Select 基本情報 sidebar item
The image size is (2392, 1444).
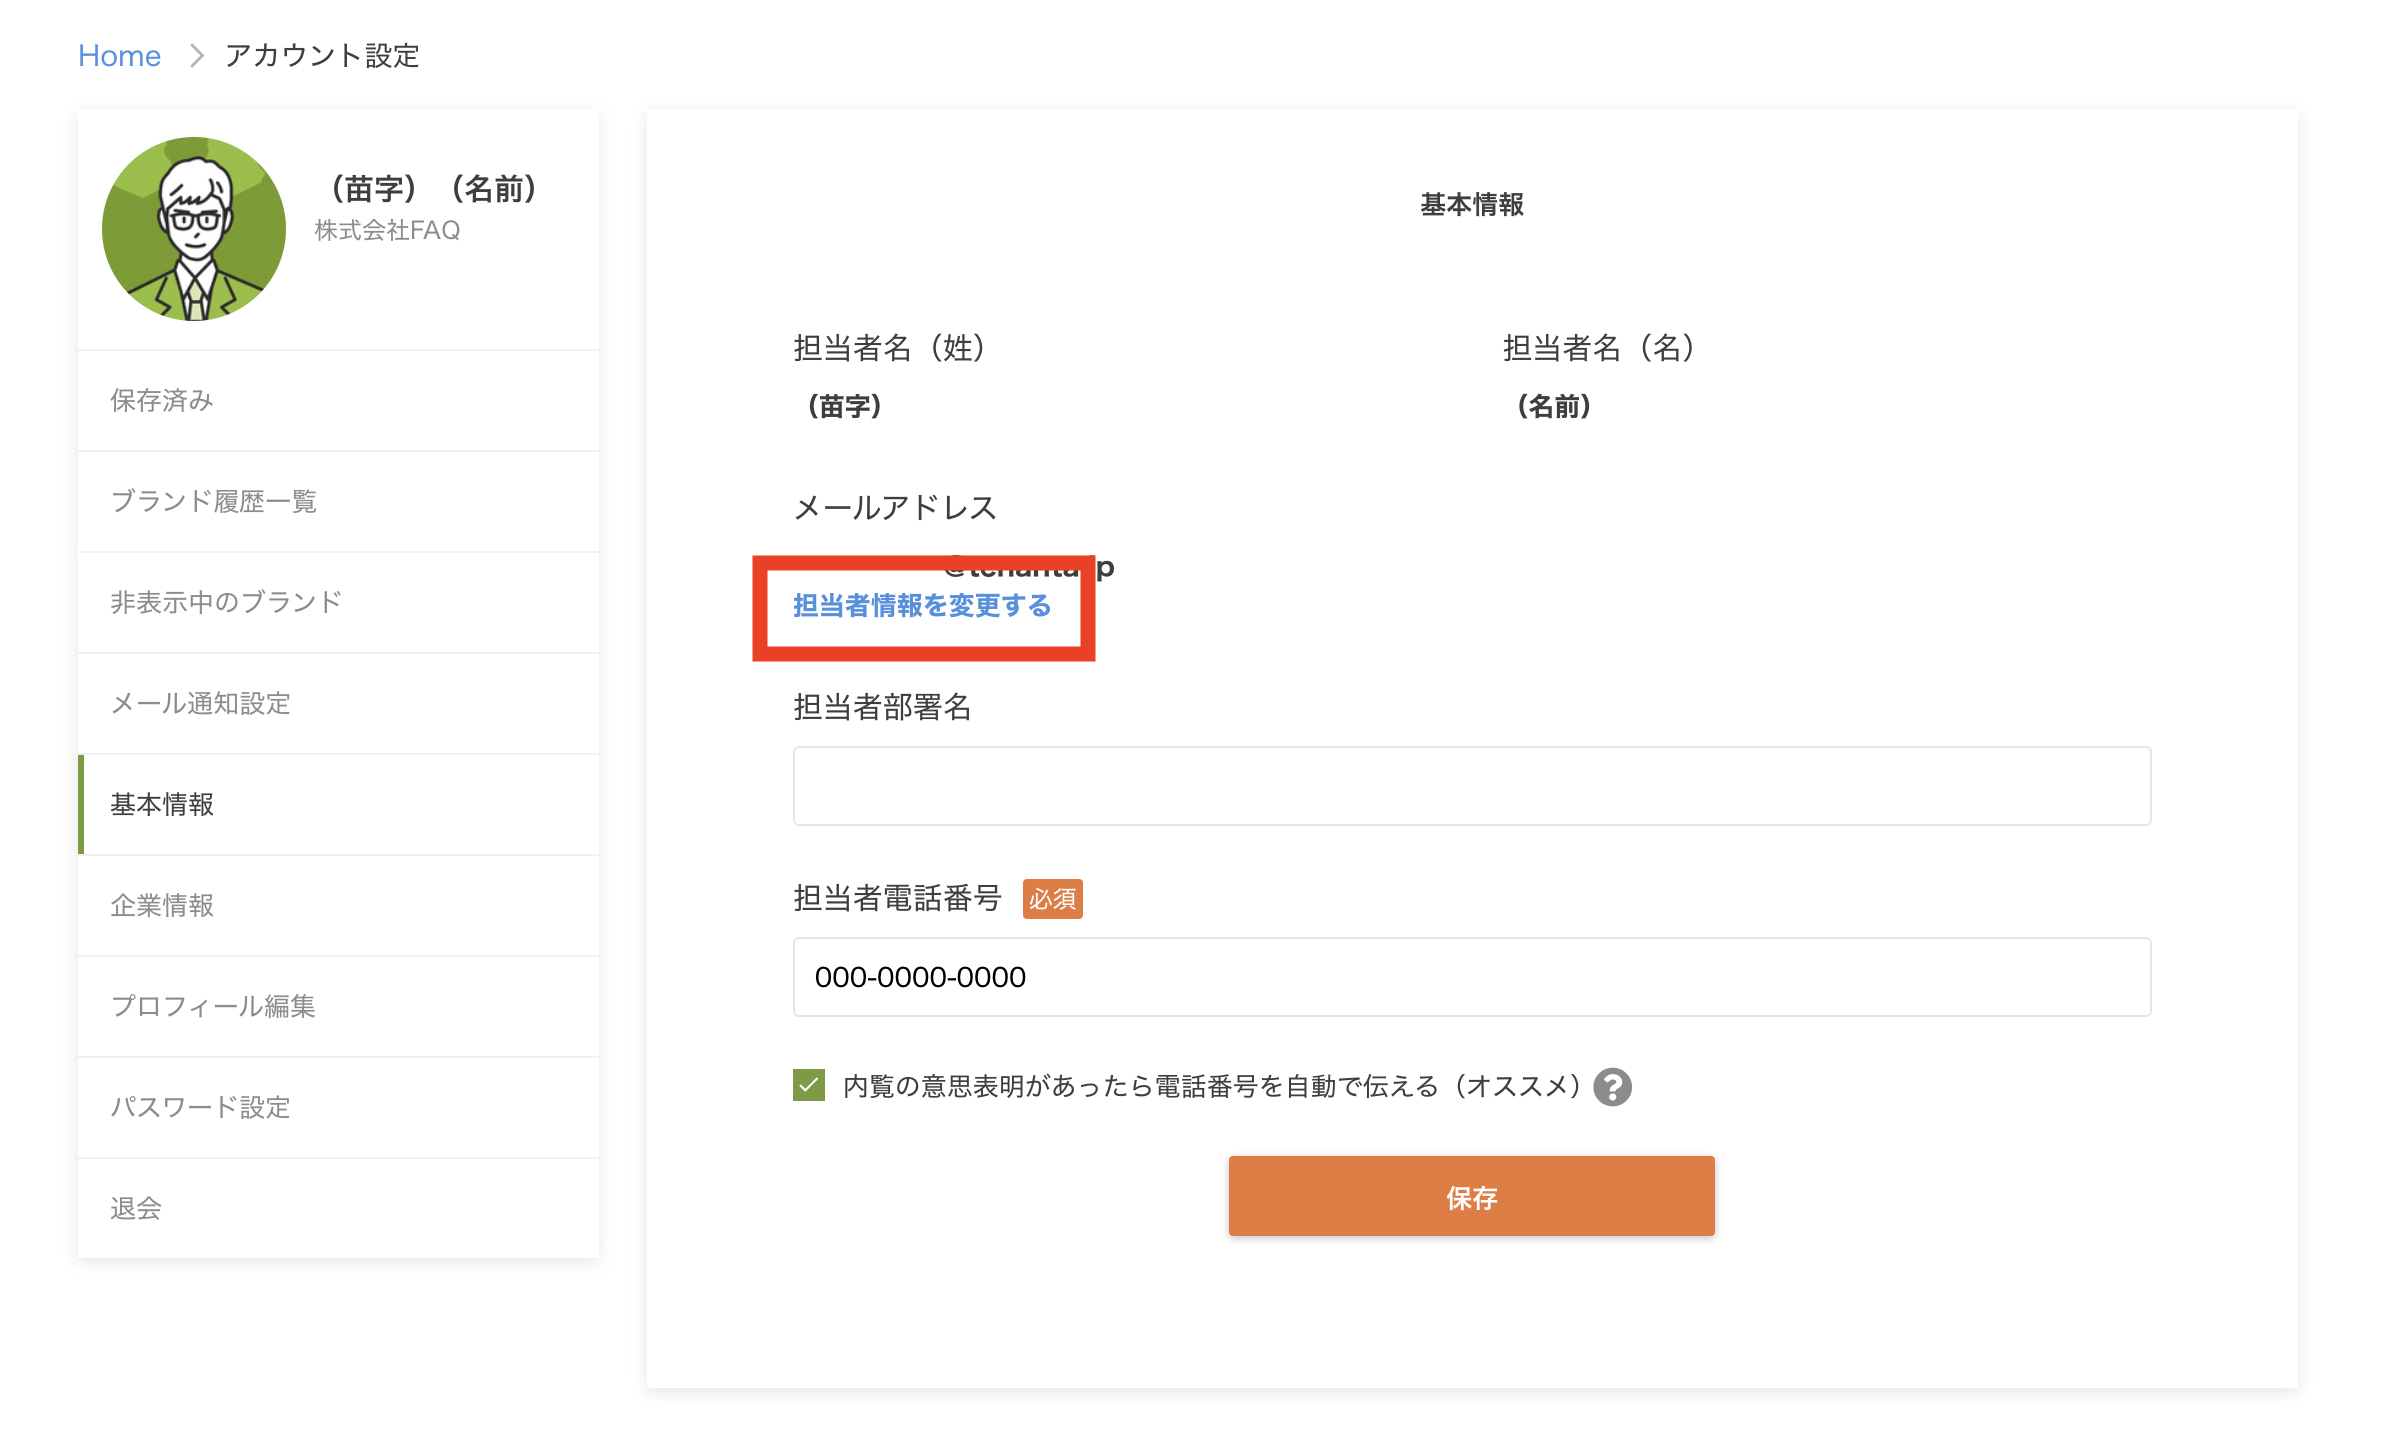coord(162,805)
